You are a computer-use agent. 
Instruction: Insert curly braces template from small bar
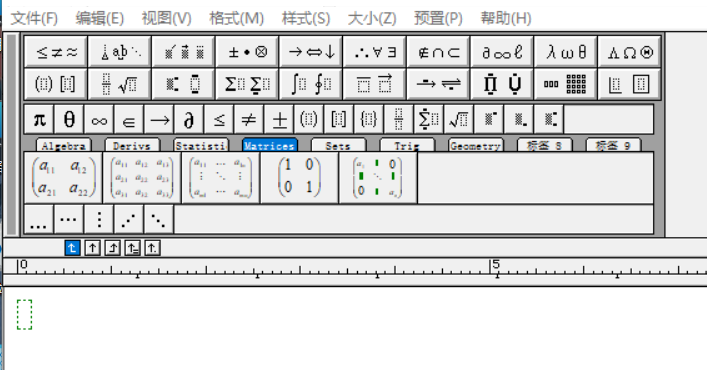point(369,119)
